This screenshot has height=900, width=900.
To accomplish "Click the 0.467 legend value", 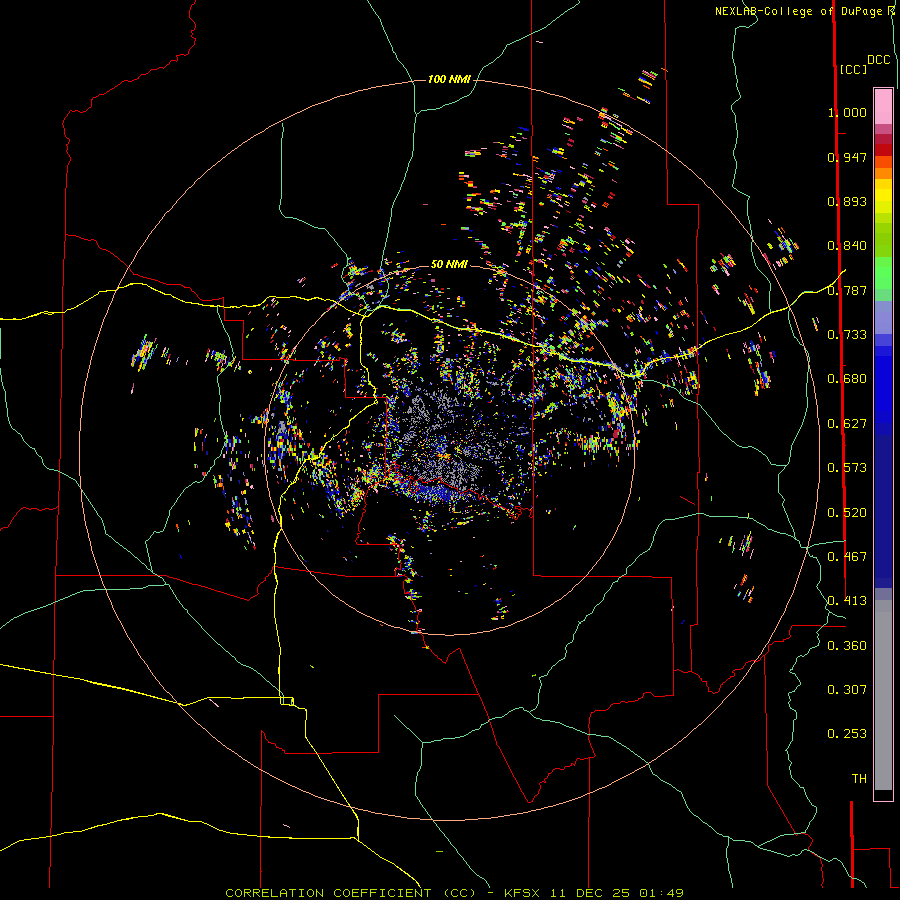I will (847, 557).
